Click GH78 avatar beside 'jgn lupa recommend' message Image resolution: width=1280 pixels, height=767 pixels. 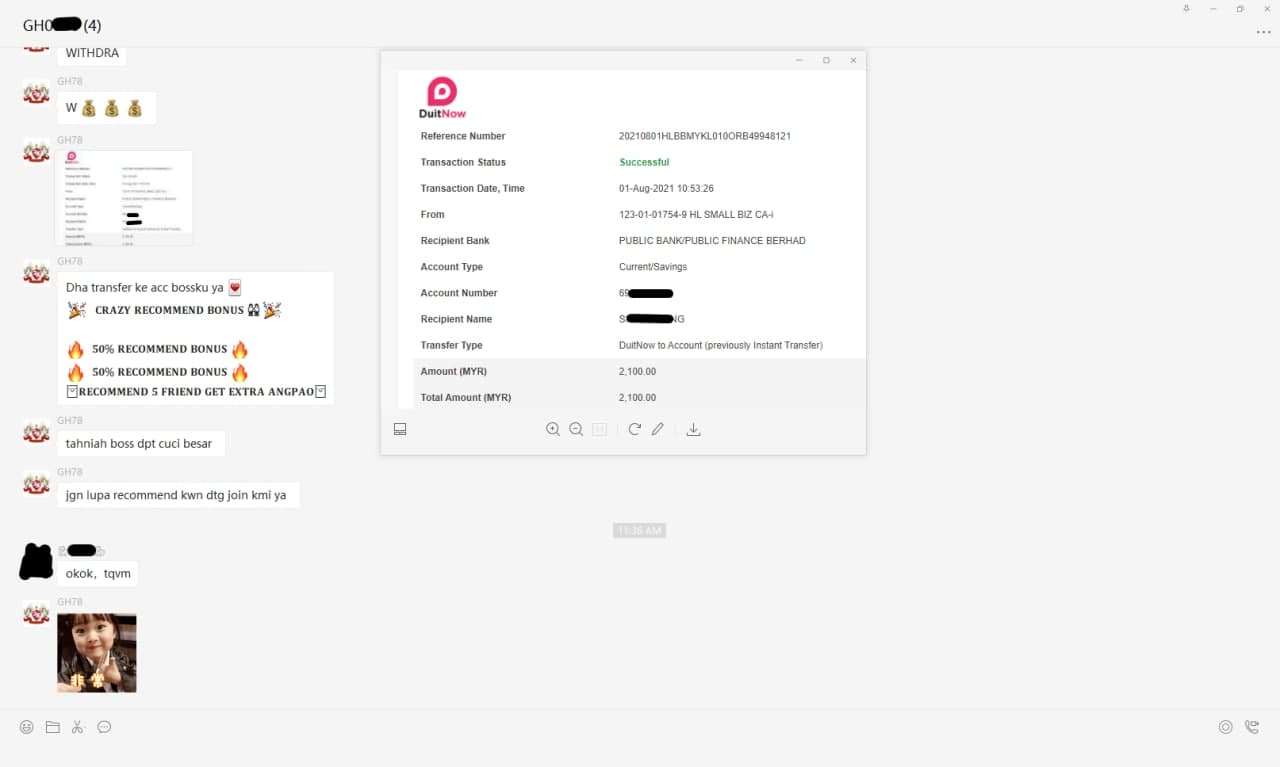click(x=37, y=484)
